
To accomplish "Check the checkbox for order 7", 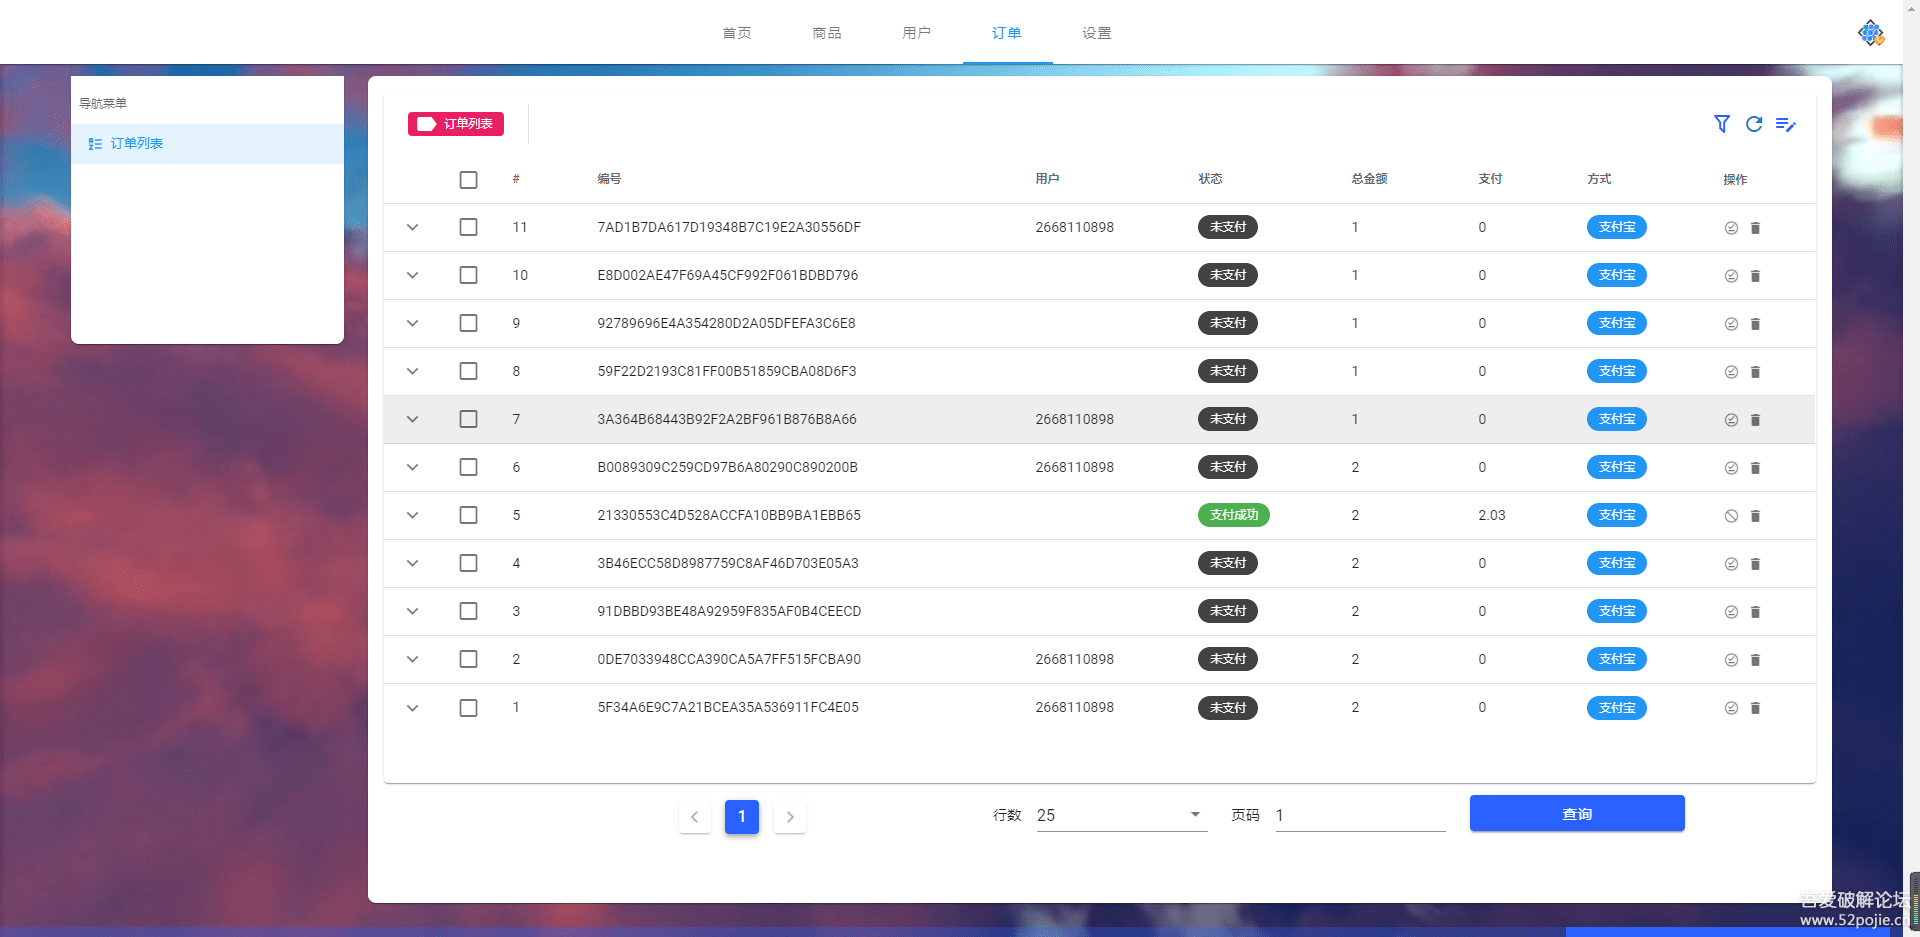I will coord(469,419).
